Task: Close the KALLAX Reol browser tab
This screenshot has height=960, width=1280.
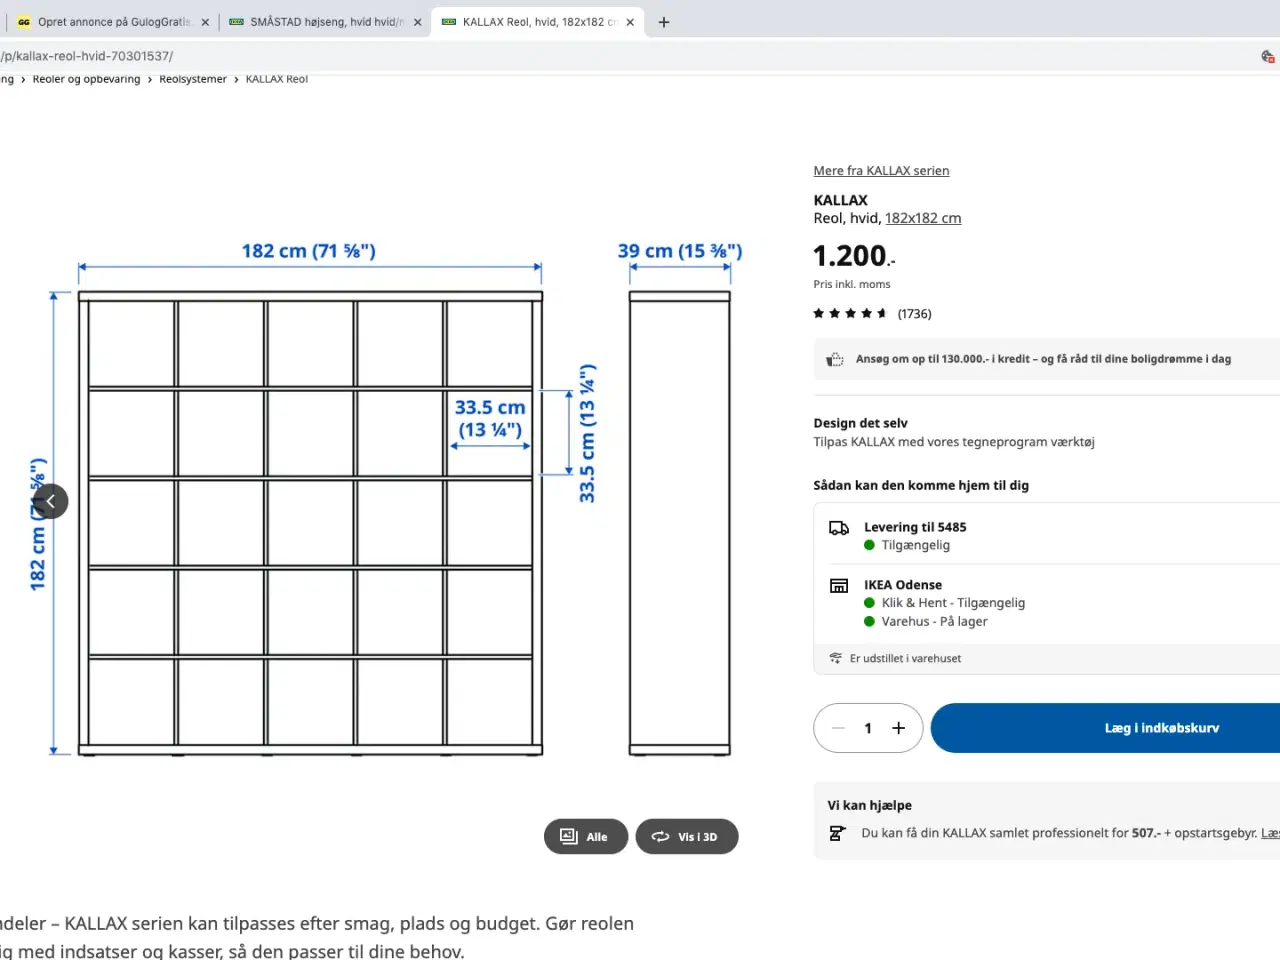Action: point(630,22)
